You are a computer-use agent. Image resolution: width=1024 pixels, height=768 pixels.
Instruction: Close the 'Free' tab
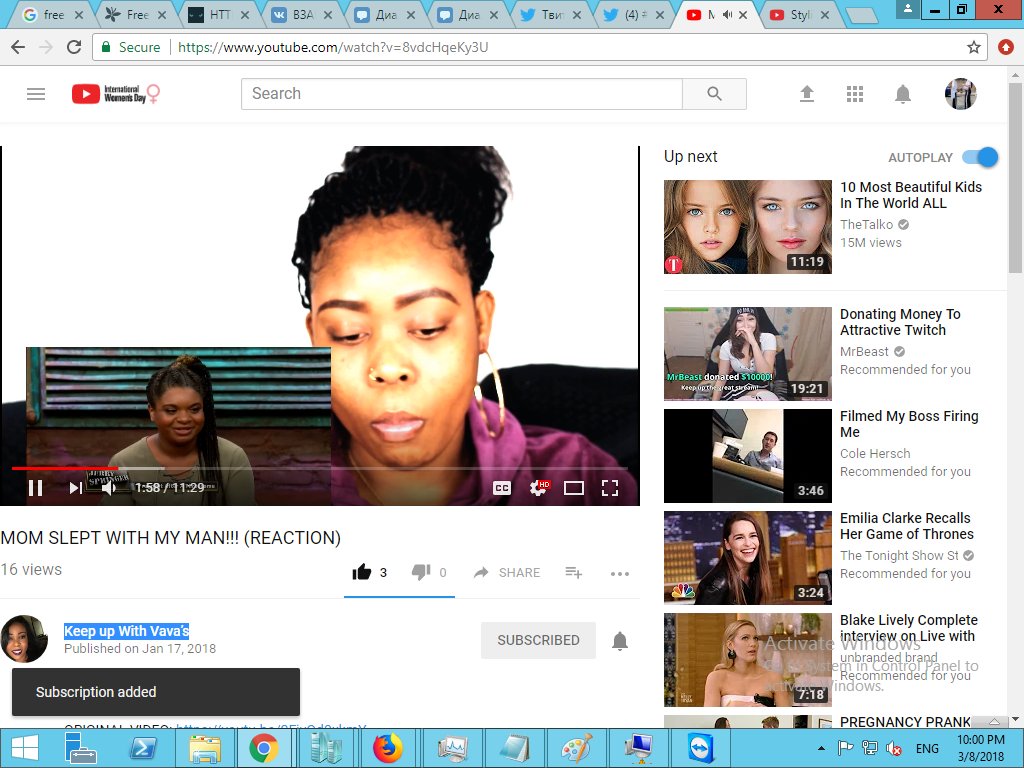[162, 14]
